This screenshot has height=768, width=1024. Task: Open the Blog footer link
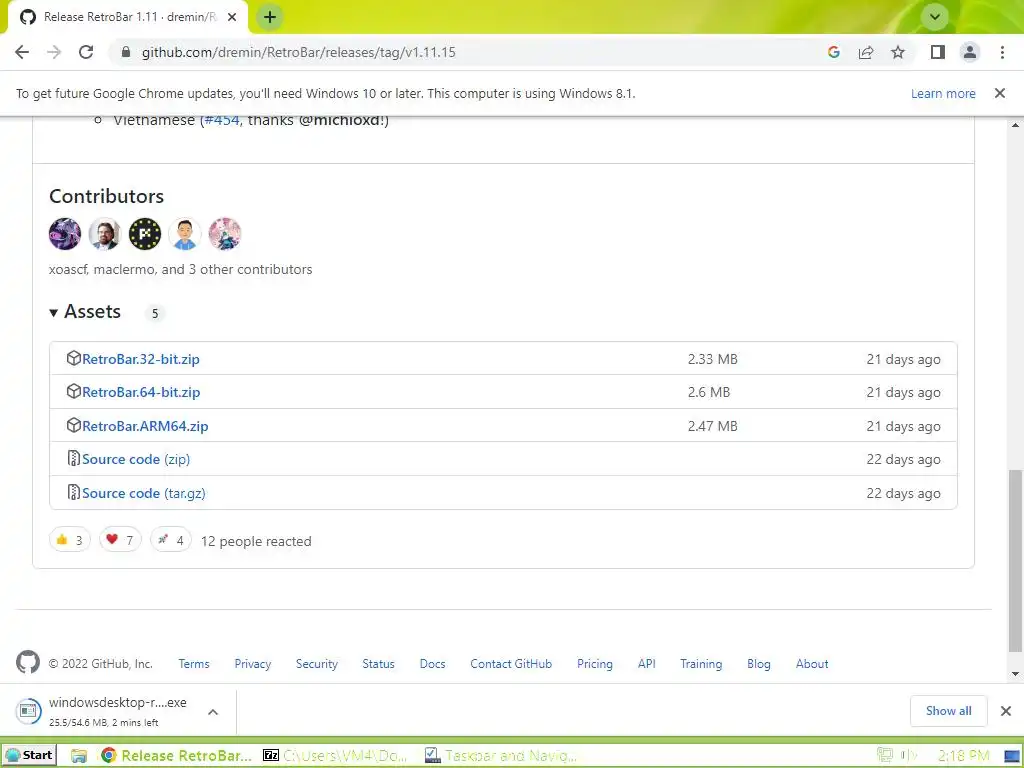tap(759, 664)
